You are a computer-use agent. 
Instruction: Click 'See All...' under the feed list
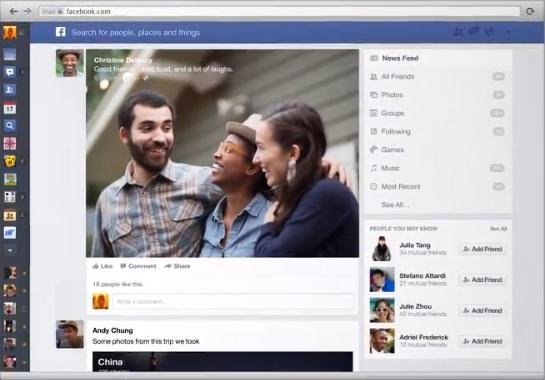pyautogui.click(x=394, y=205)
